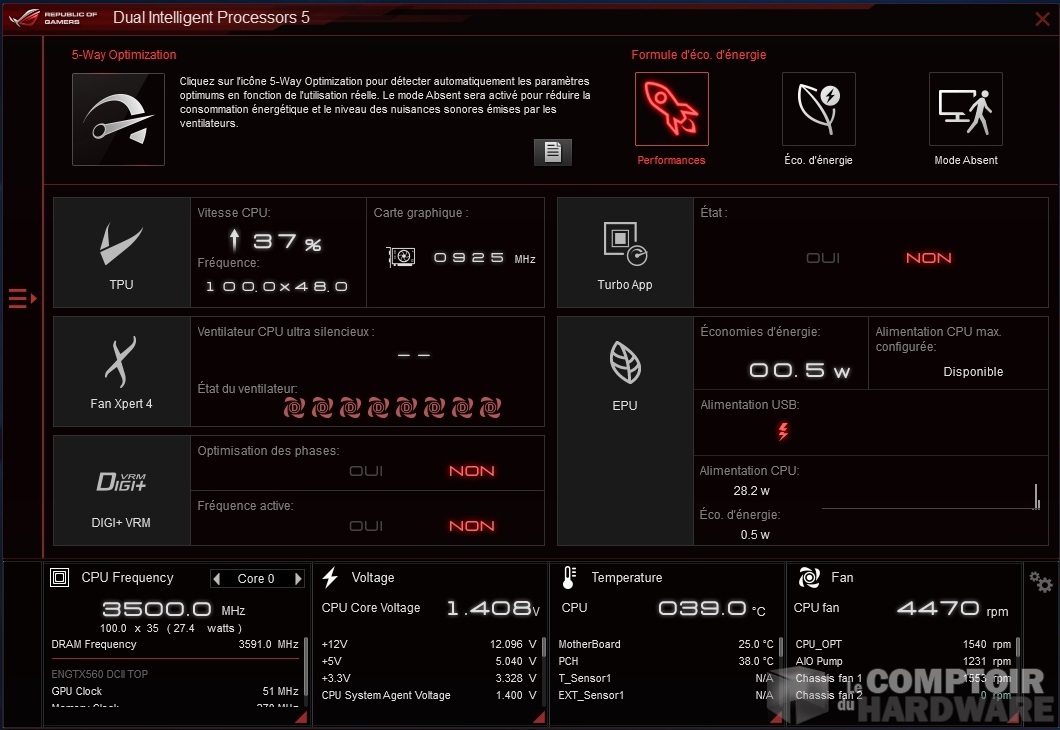
Task: Set Turbo App État to OUI
Action: coord(823,258)
